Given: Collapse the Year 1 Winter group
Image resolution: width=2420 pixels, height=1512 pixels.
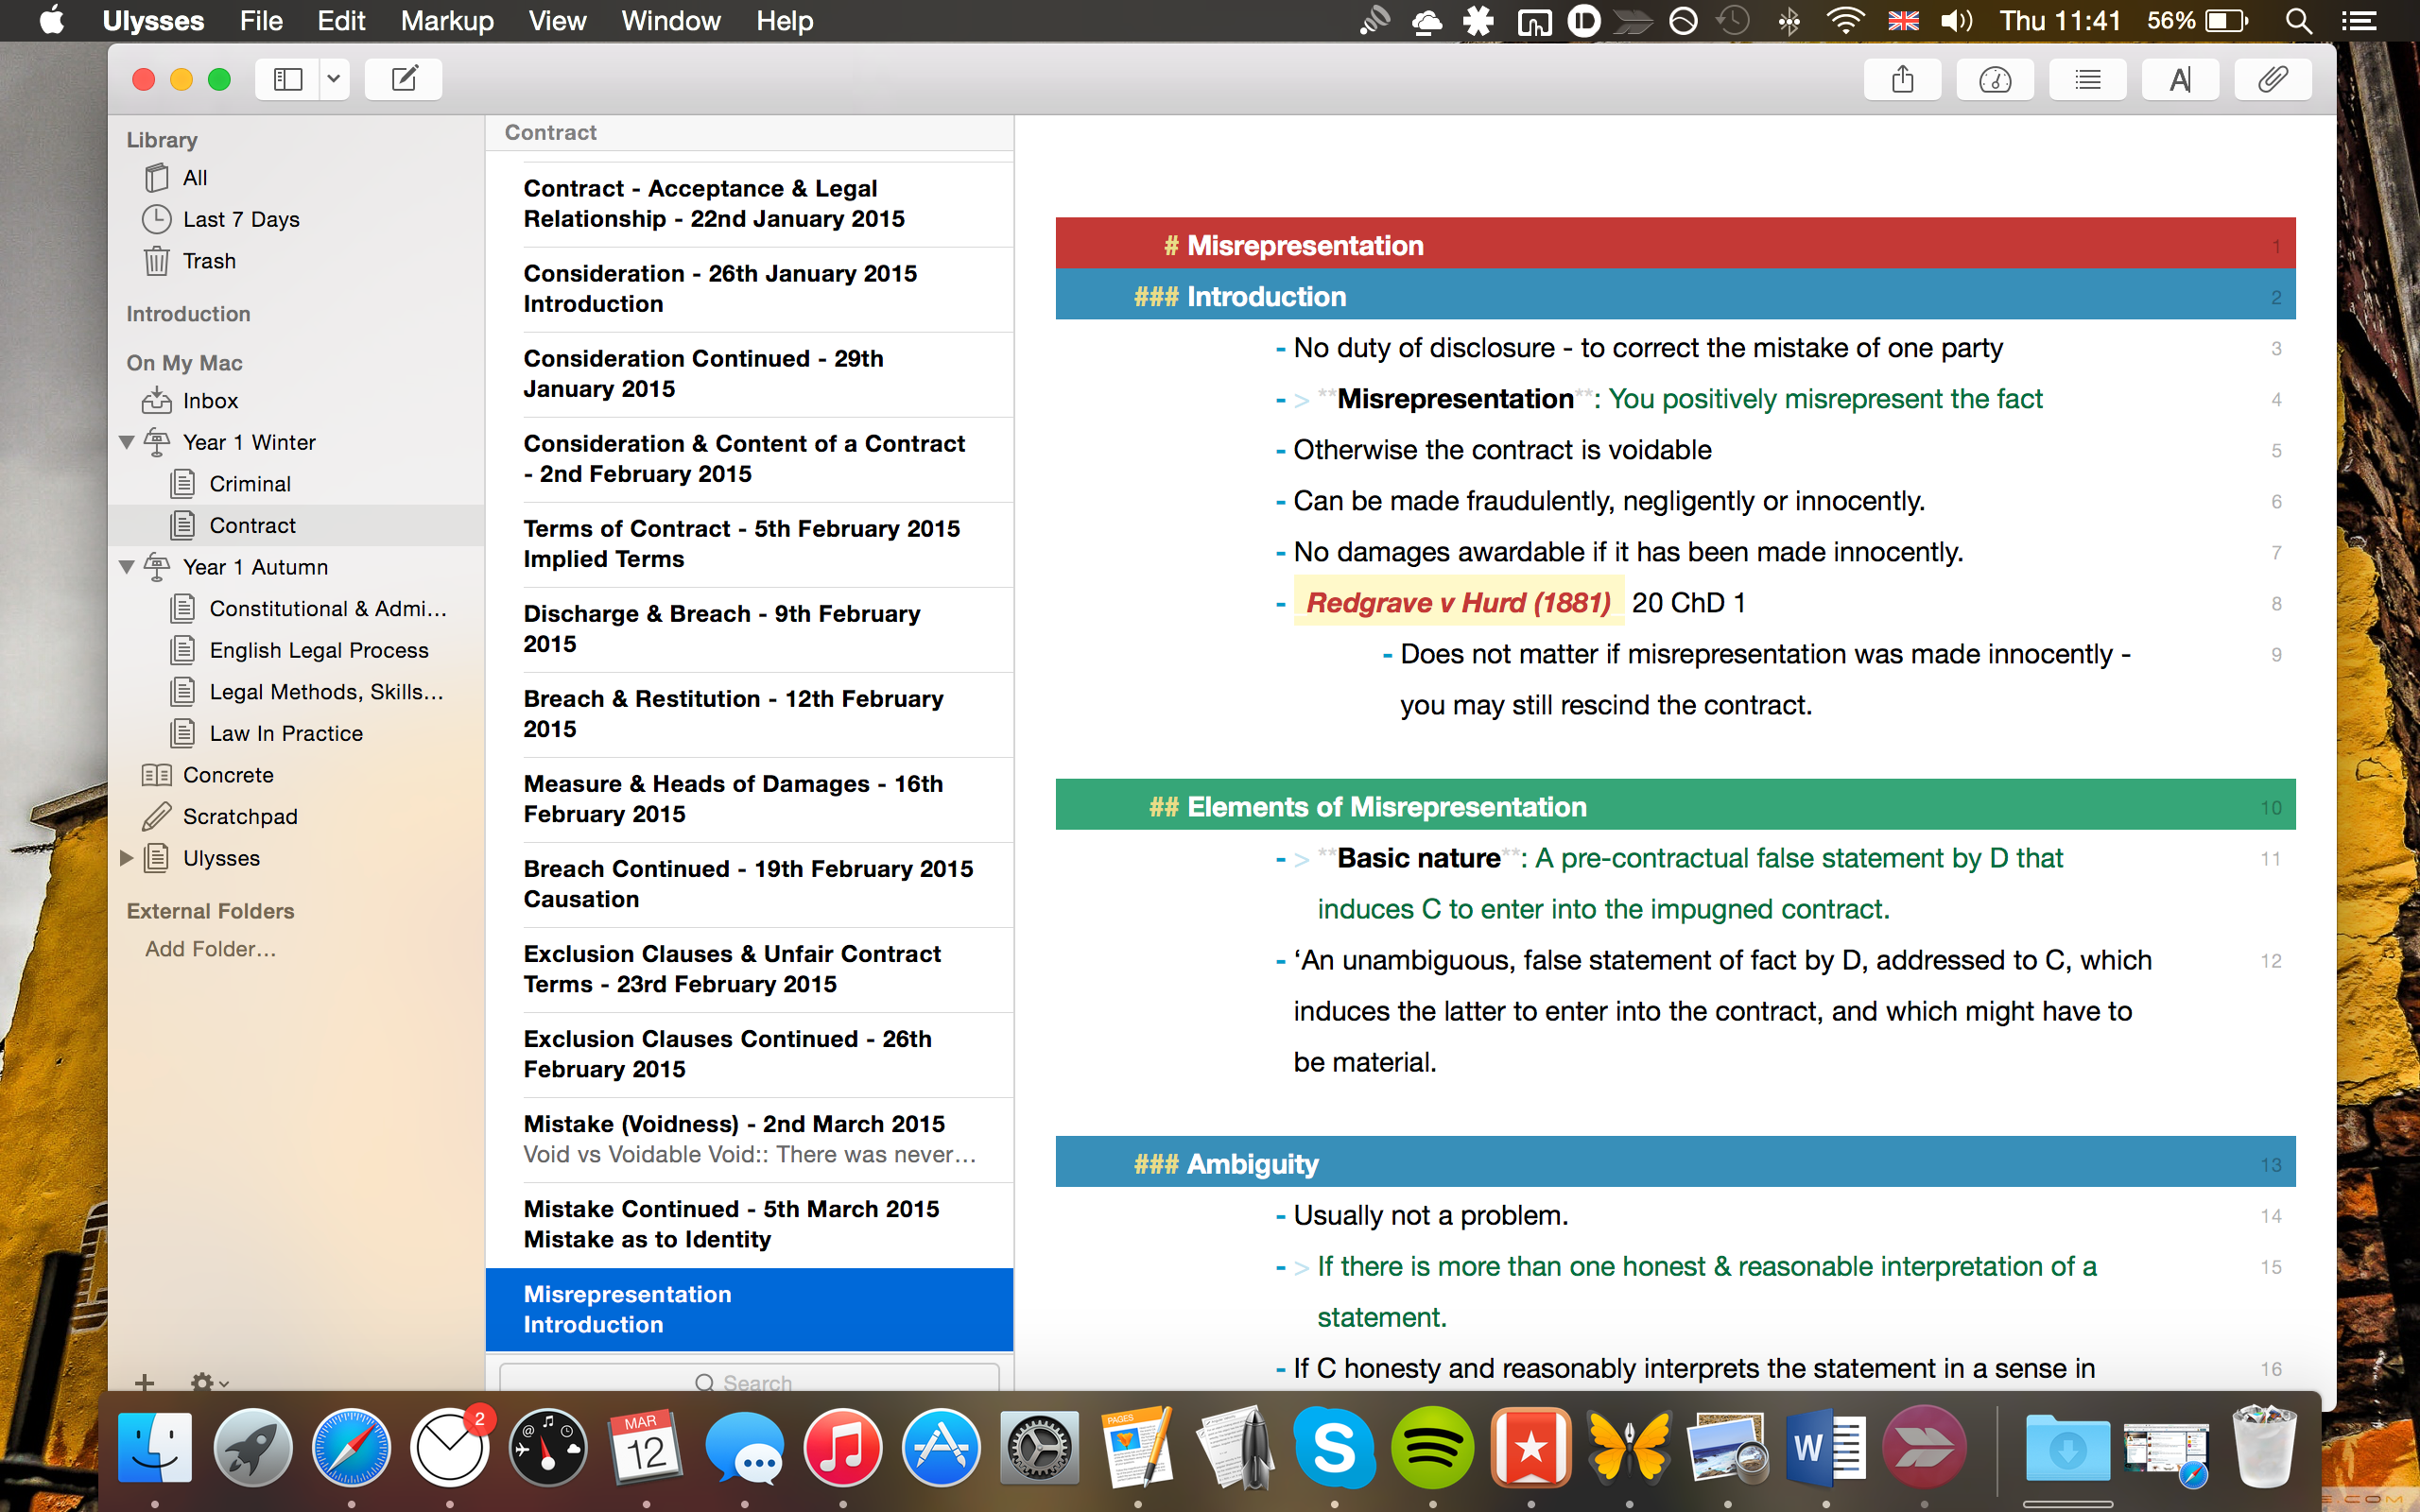Looking at the screenshot, I should click(x=127, y=442).
